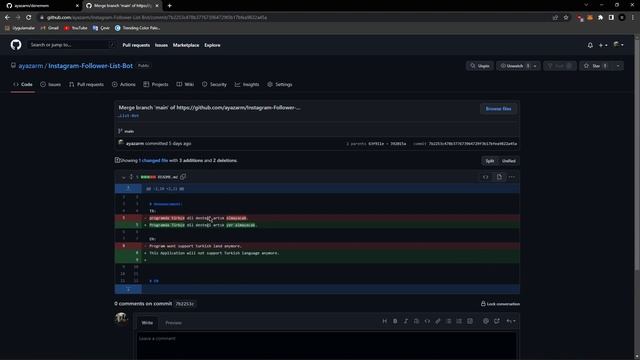Image resolution: width=640 pixels, height=360 pixels.
Task: Switch to the Settings tab
Action: (280, 84)
